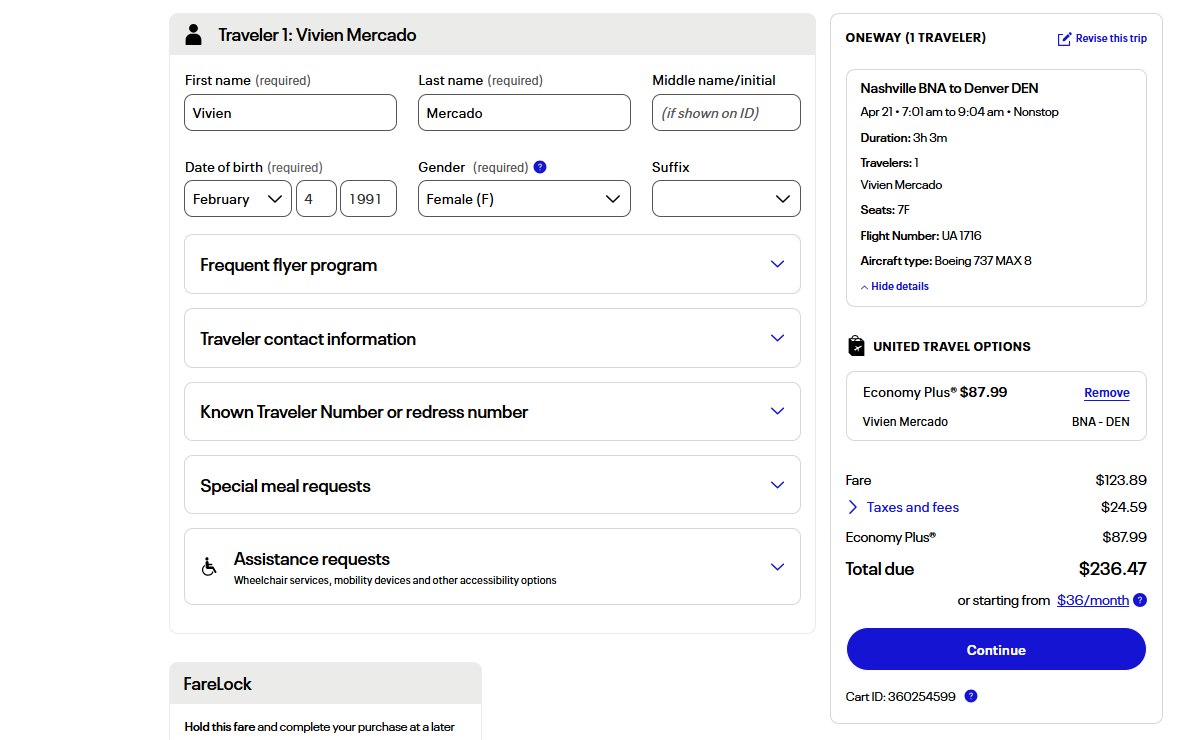Viewport: 1200px width, 740px height.
Task: Click the traveler person icon
Action: tap(193, 35)
